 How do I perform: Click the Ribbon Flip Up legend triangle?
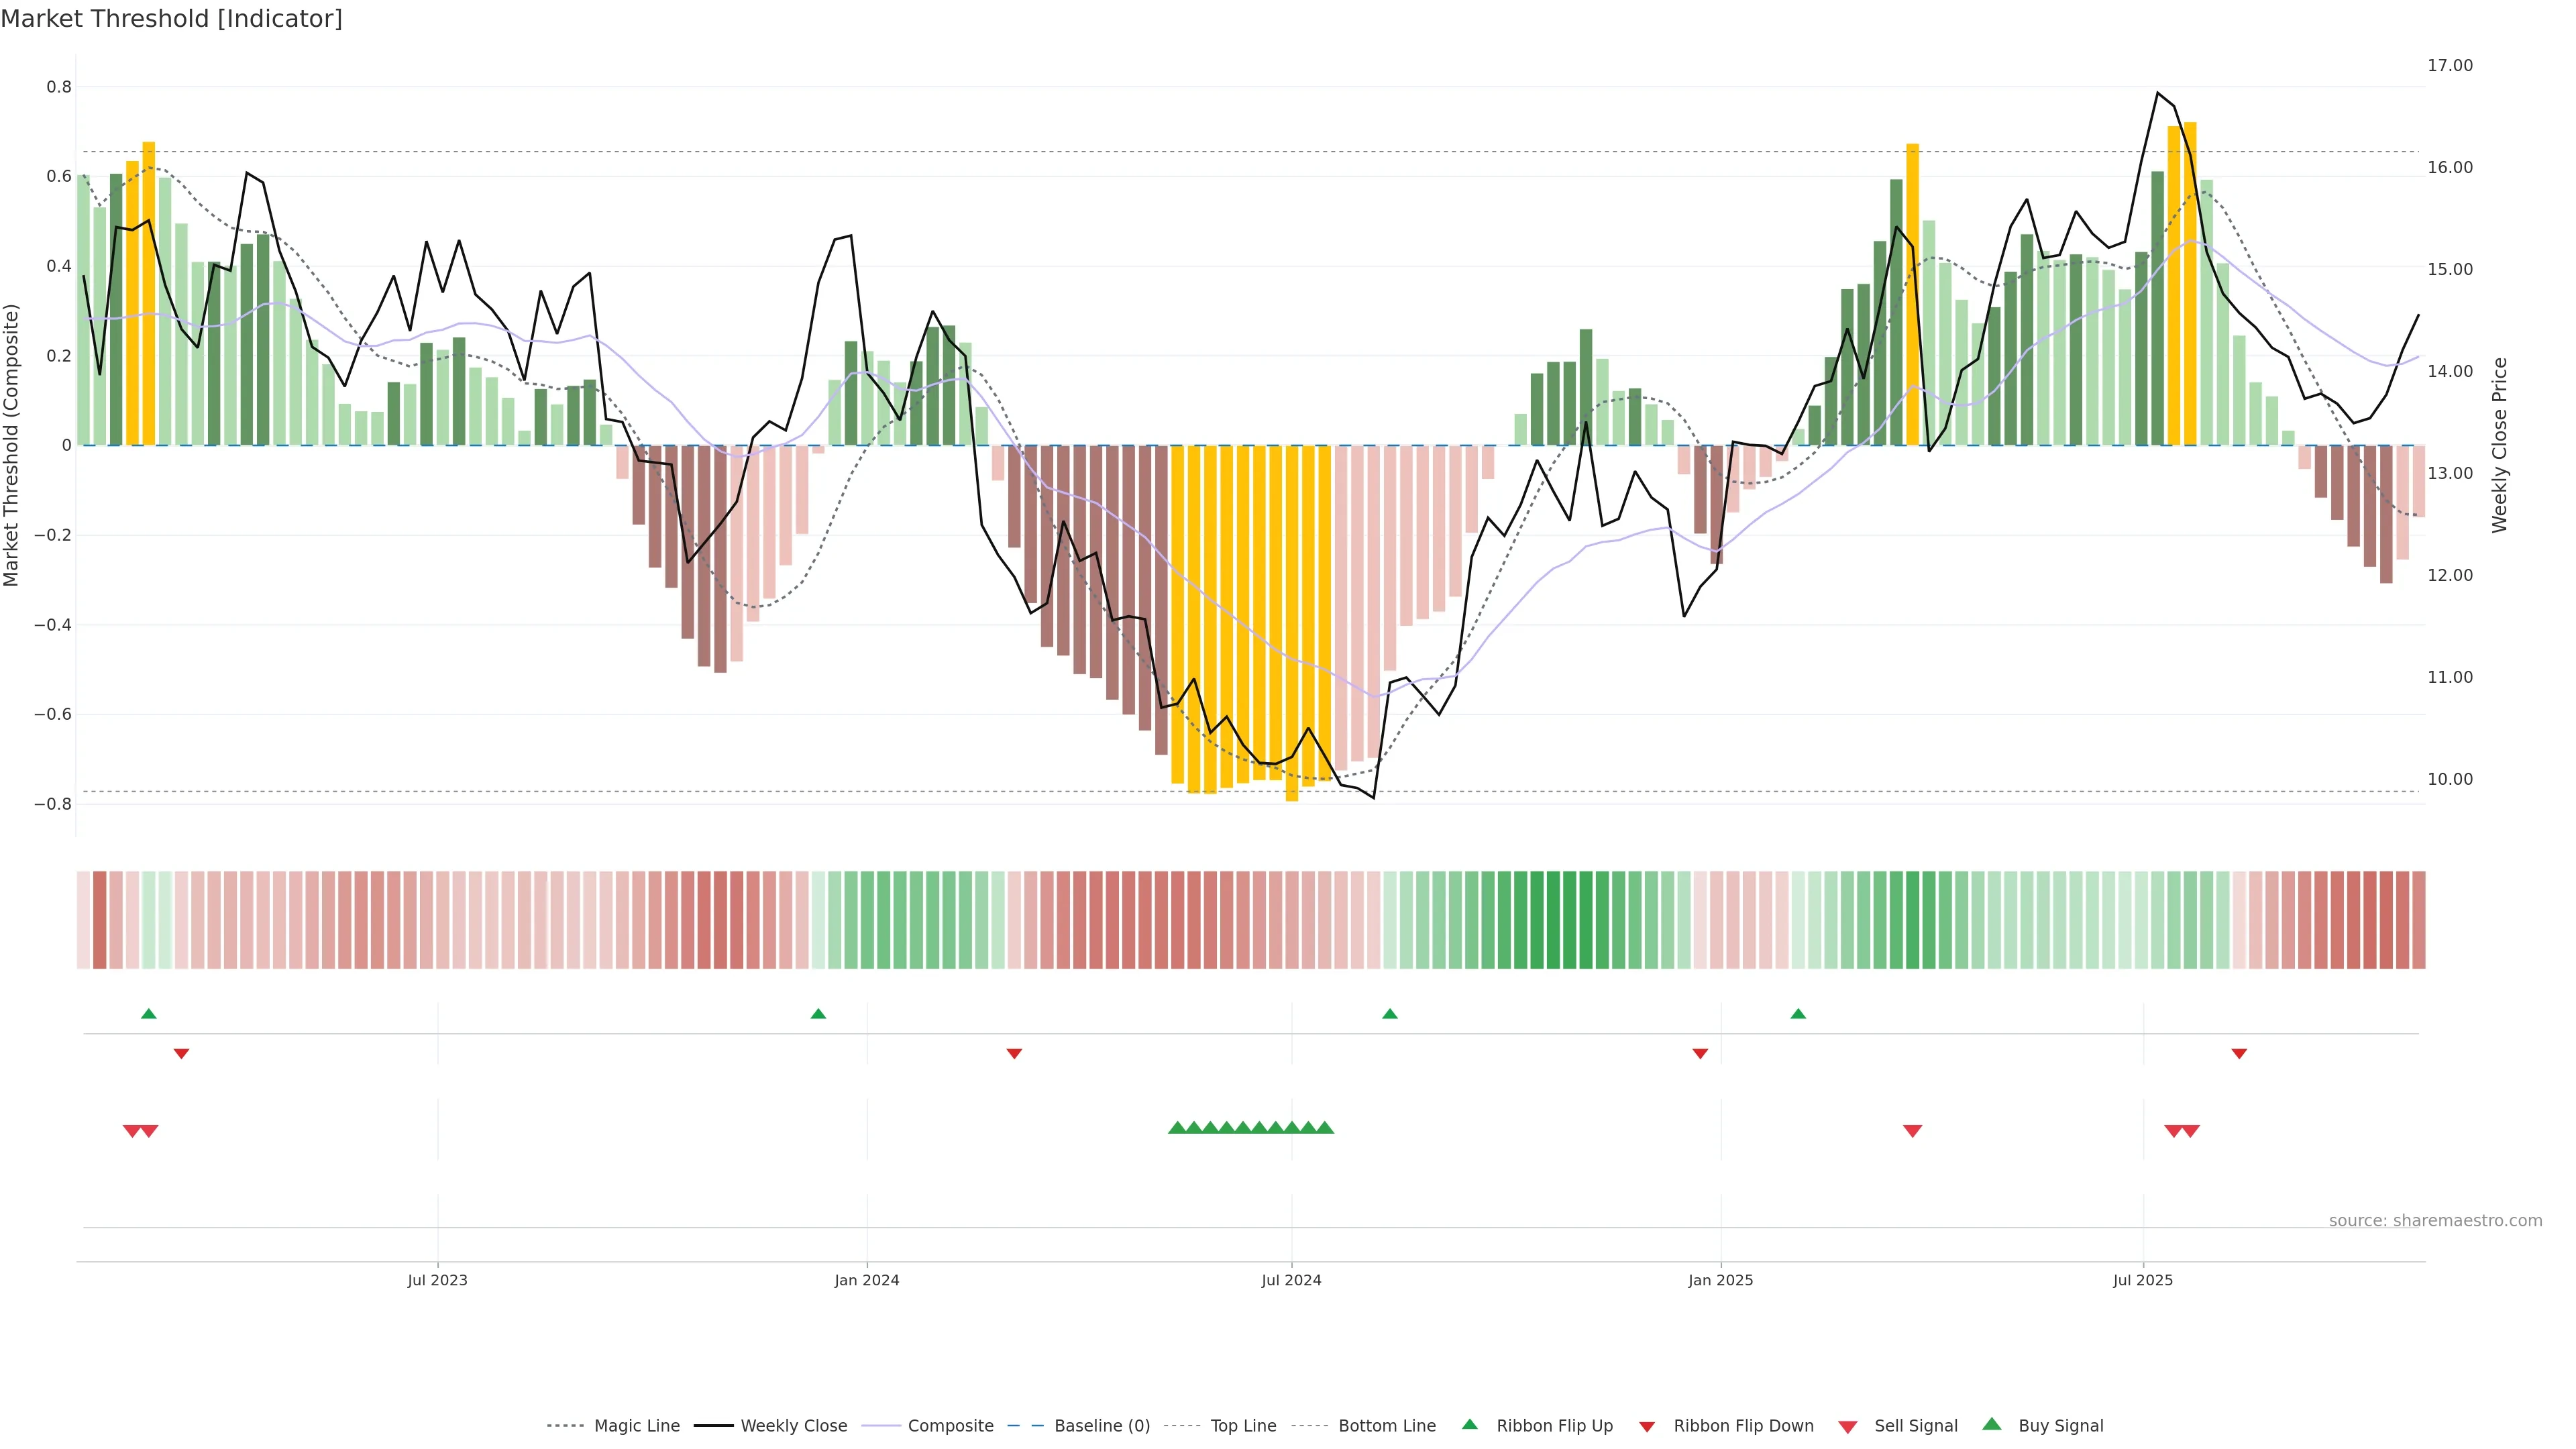[x=1469, y=1424]
